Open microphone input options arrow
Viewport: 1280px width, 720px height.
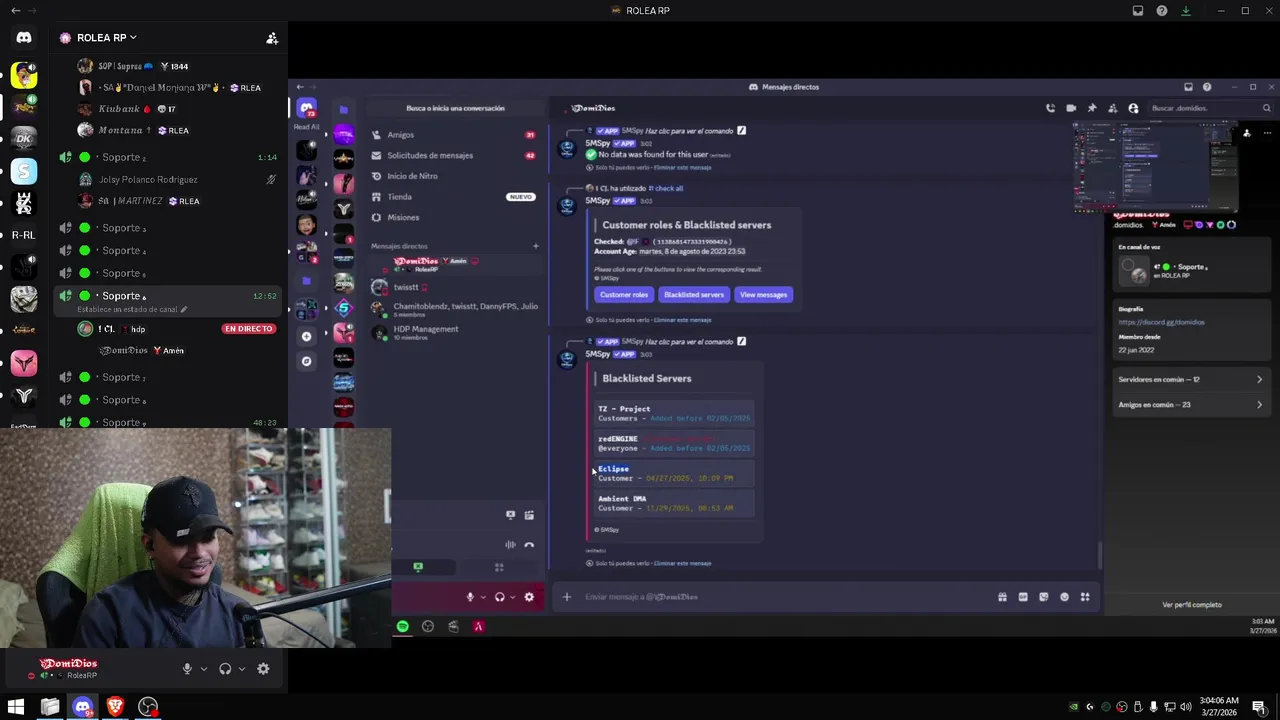[x=204, y=669]
